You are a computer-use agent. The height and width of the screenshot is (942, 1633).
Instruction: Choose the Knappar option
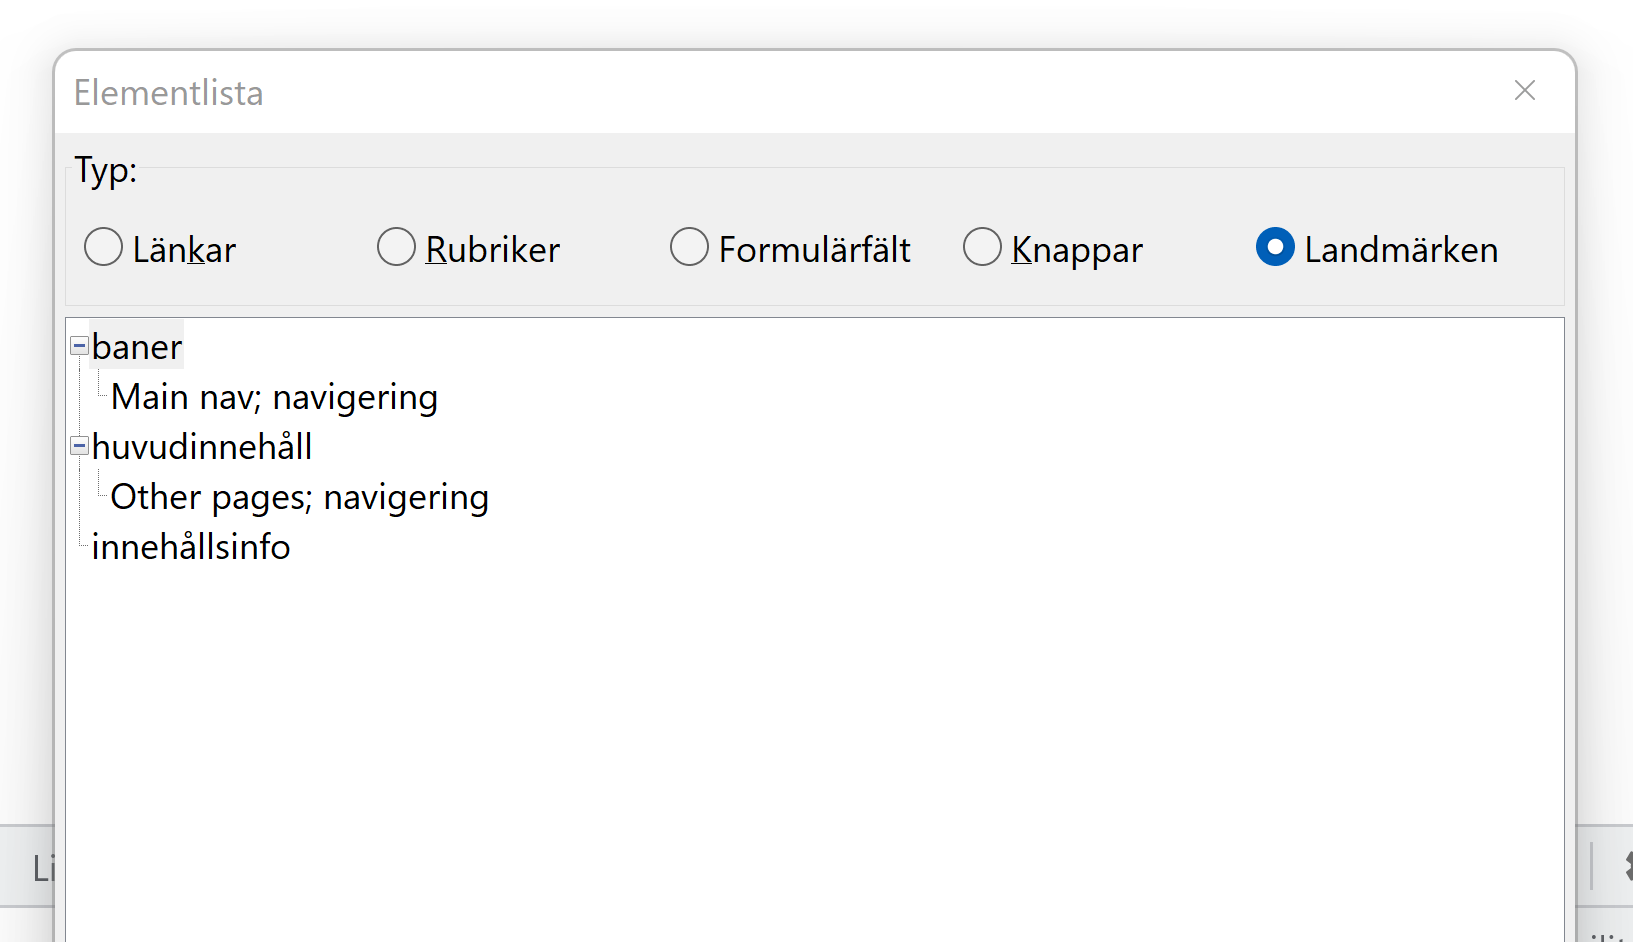982,247
